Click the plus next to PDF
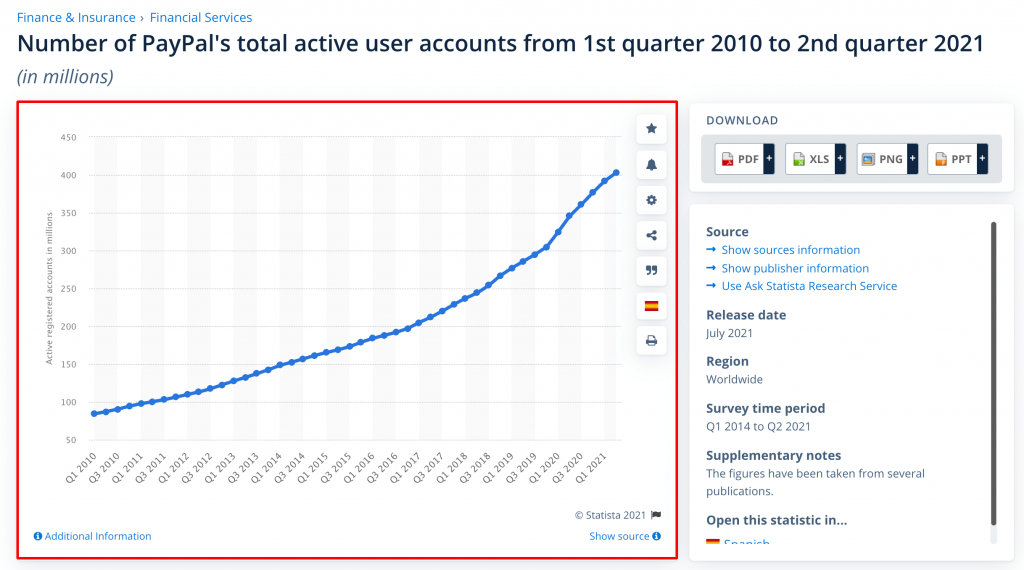 coord(769,159)
